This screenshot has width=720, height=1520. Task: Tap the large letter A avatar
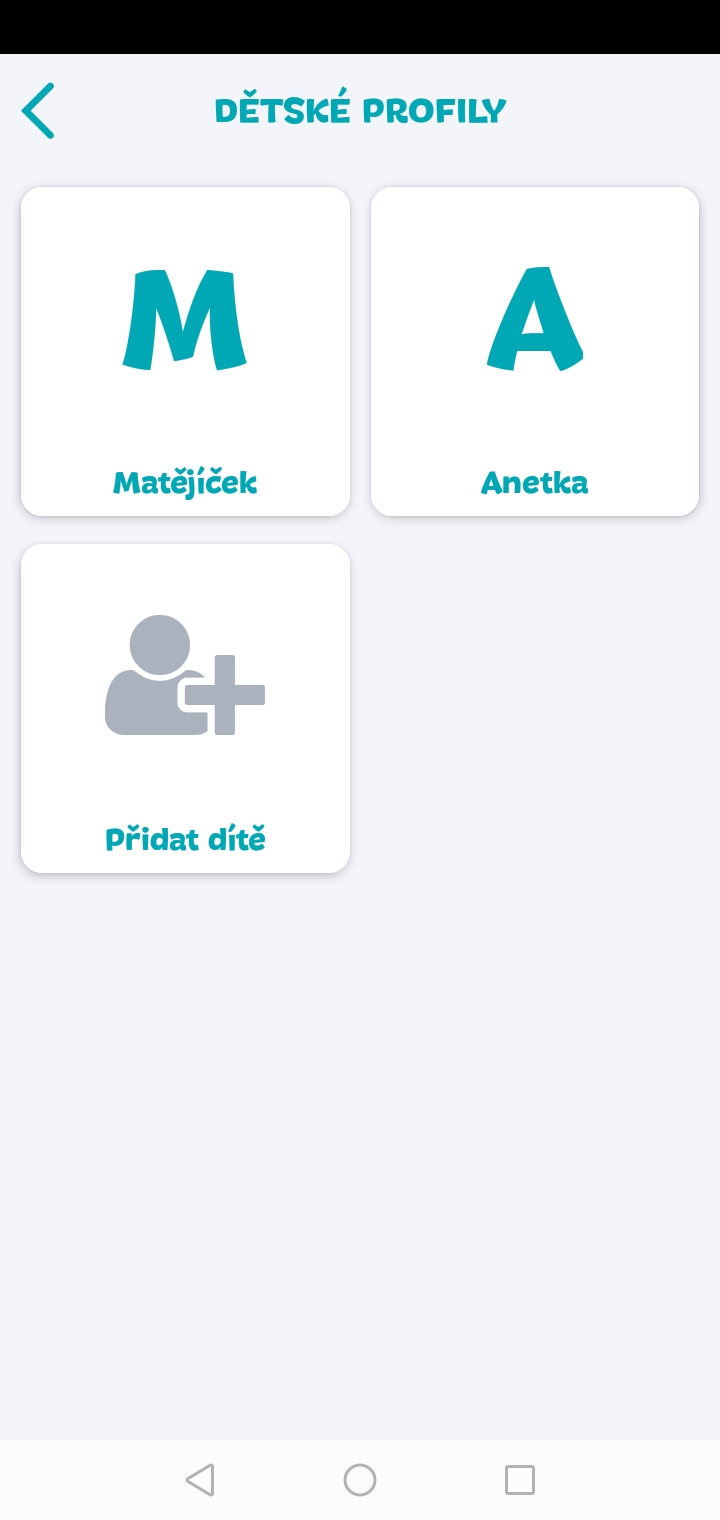tap(535, 319)
